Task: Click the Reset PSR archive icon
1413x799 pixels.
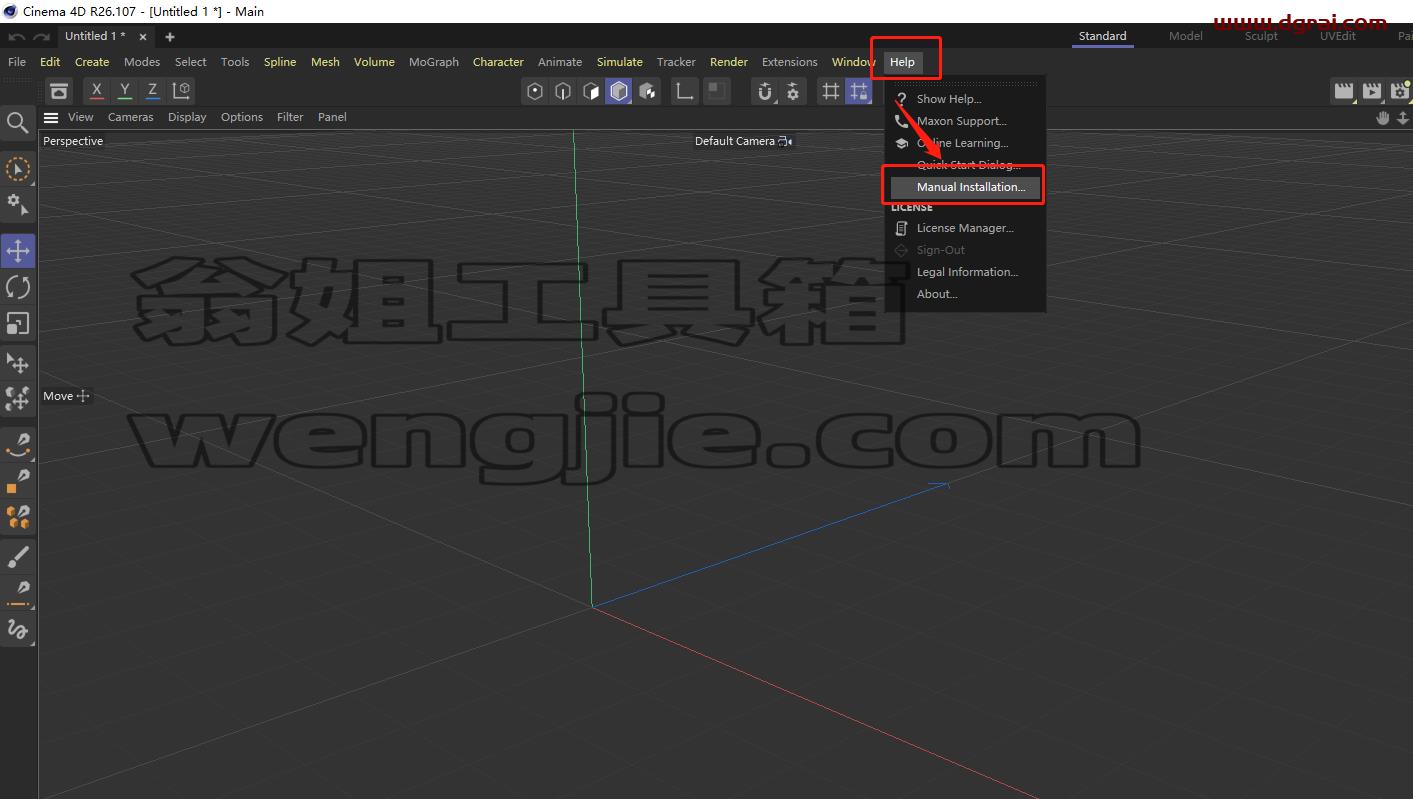Action: pos(59,91)
